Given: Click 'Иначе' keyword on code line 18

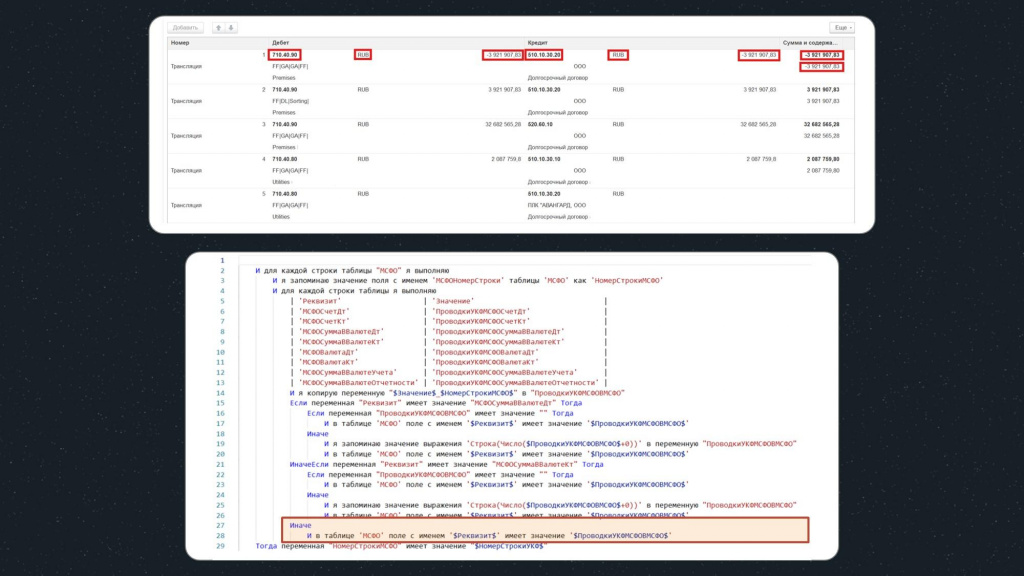Looking at the screenshot, I should click(x=318, y=434).
